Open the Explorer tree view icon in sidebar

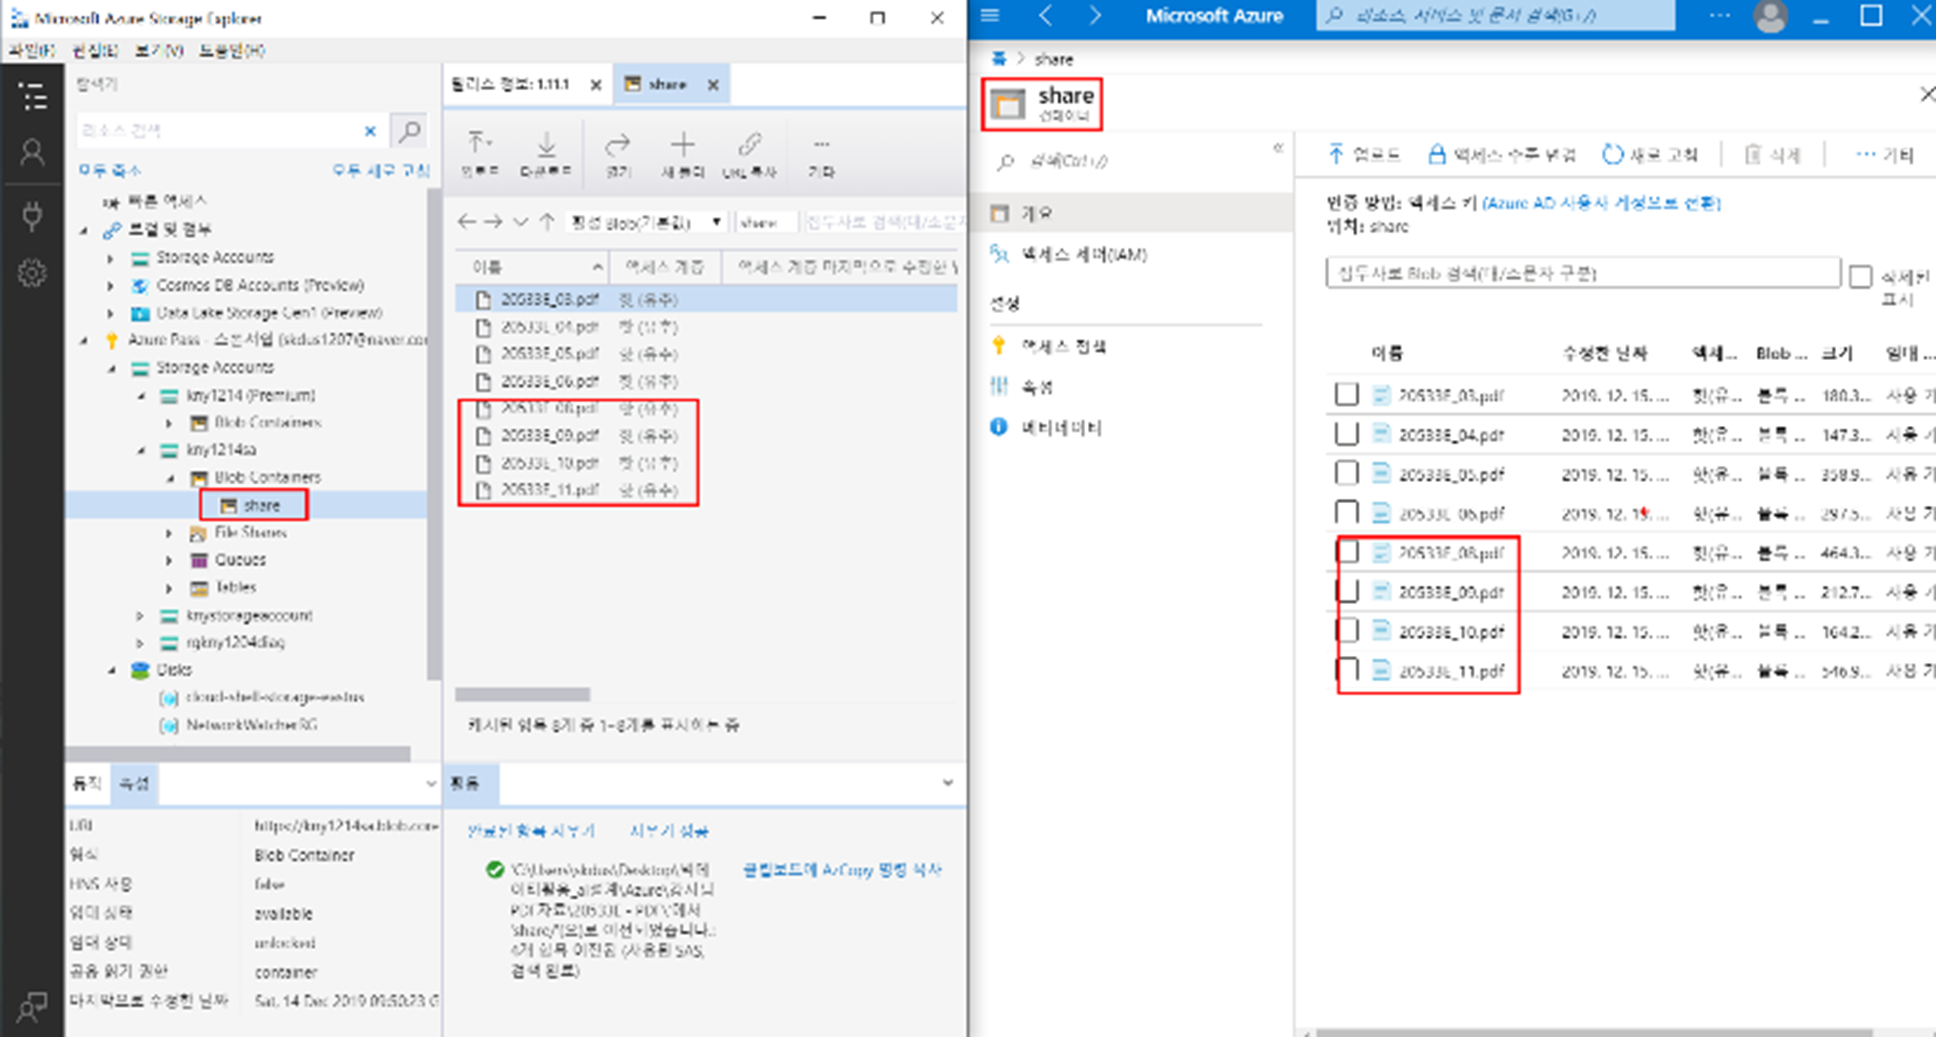(32, 96)
